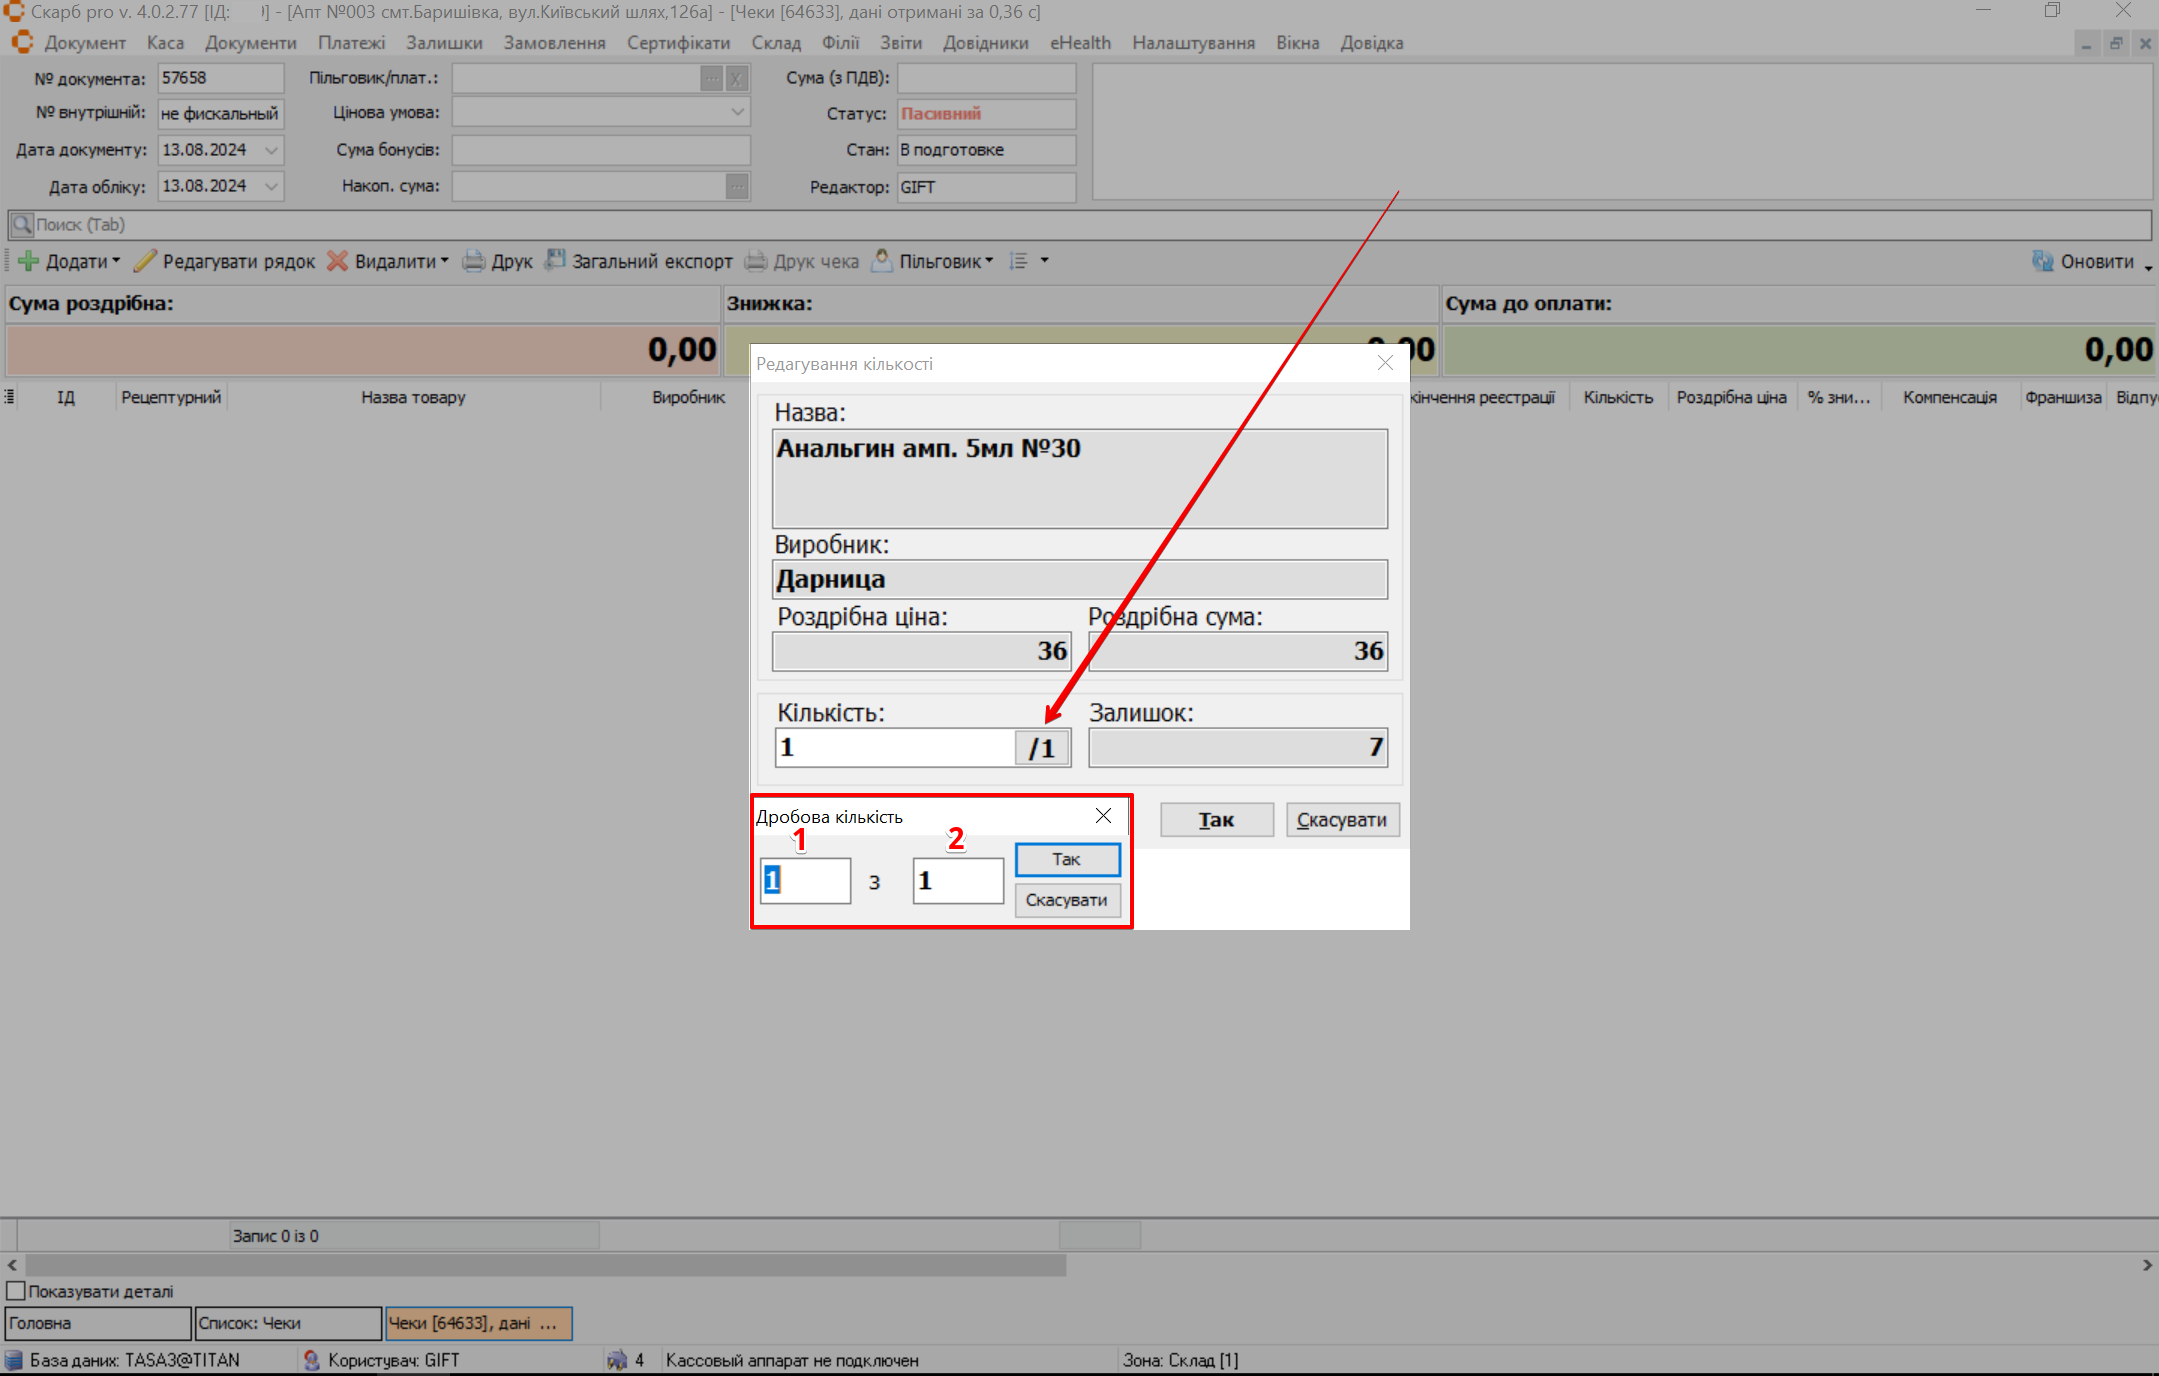
Task: Open the Залишки menu
Action: (444, 43)
